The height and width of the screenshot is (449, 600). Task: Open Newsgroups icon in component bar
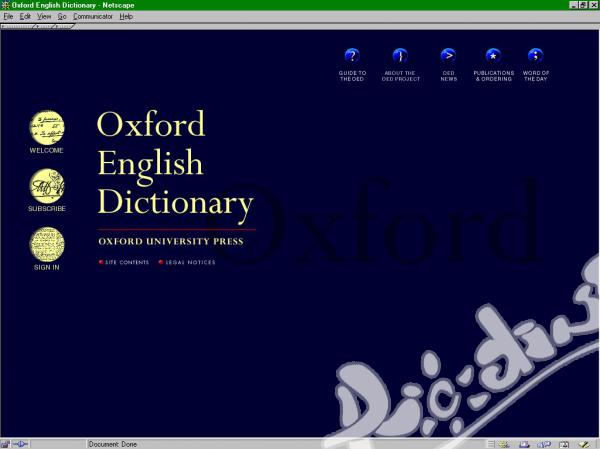[544, 444]
